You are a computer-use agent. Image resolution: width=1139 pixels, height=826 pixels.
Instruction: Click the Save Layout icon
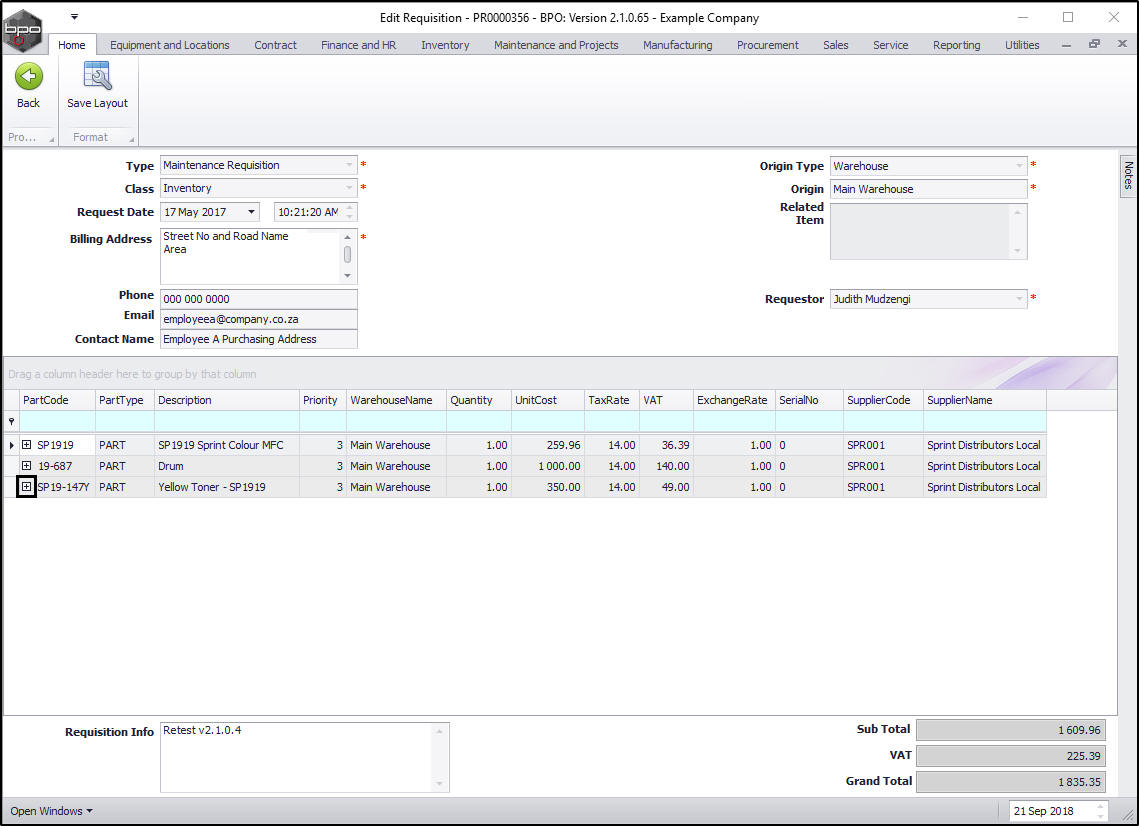pos(97,76)
